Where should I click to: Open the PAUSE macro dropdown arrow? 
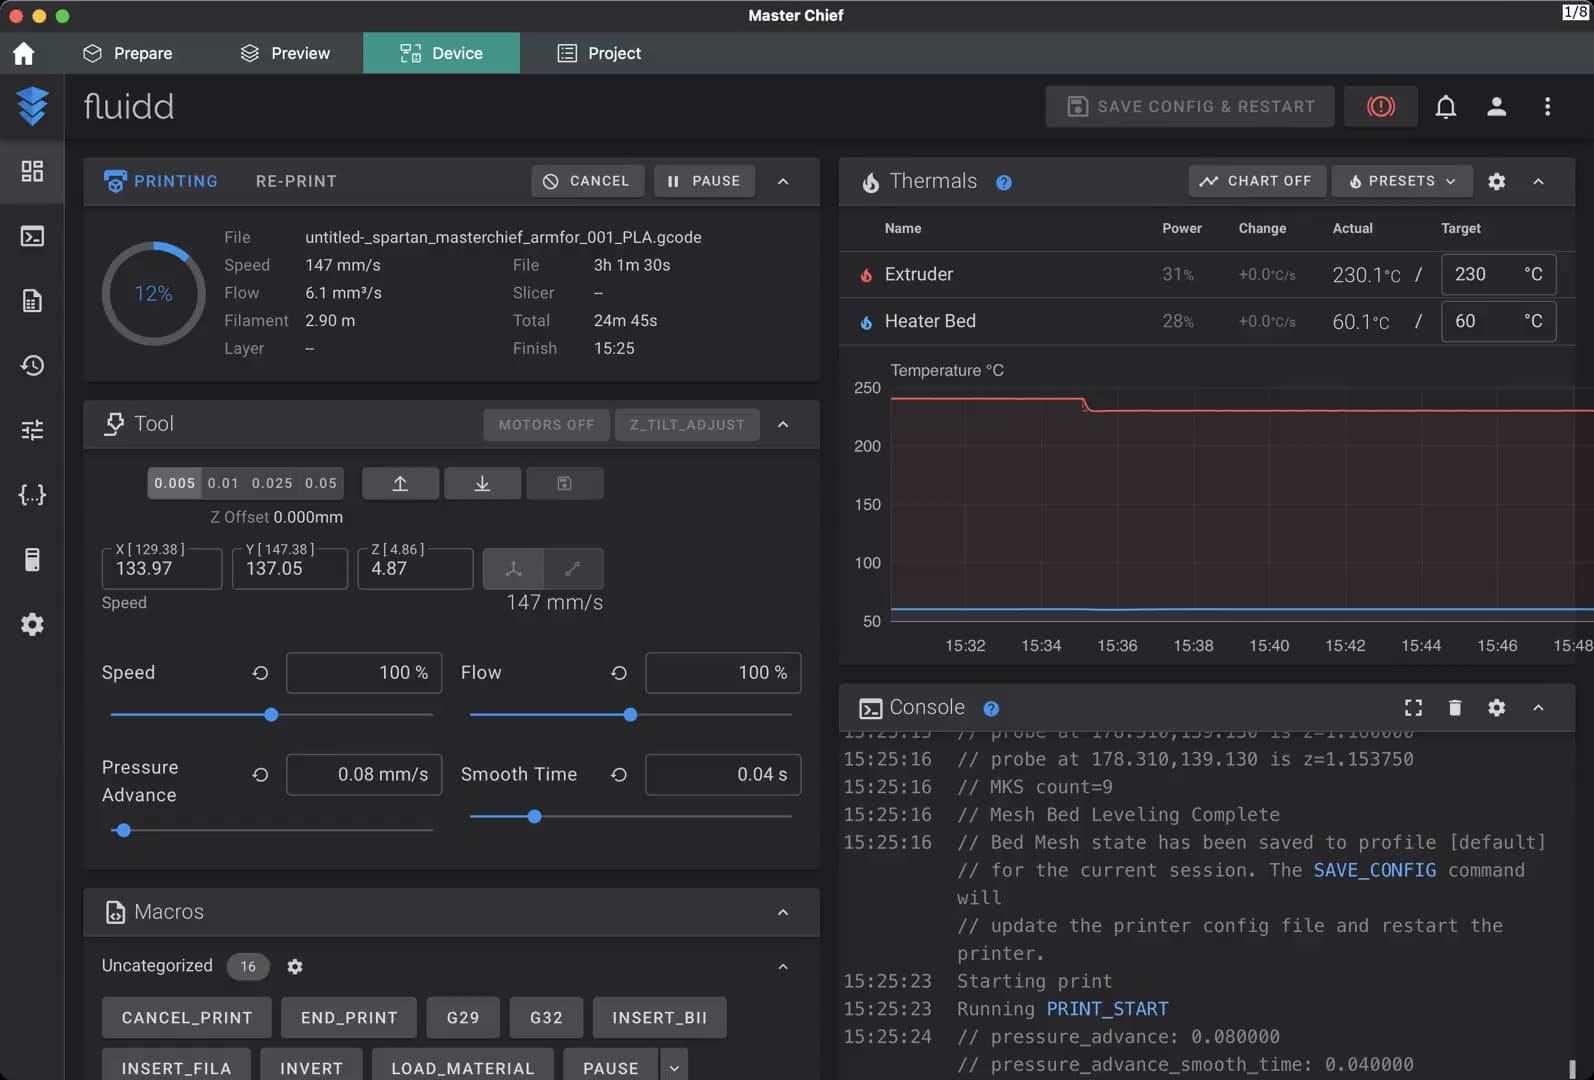click(x=674, y=1068)
